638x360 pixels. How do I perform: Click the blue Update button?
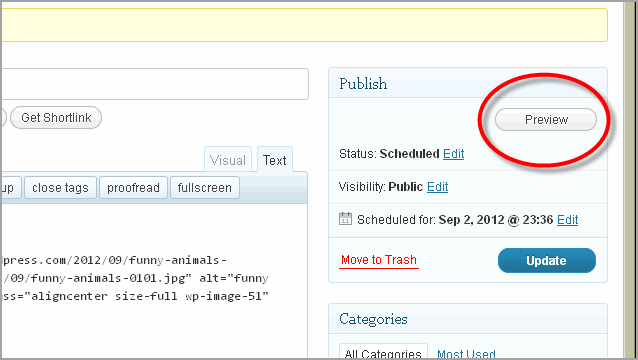pos(546,260)
